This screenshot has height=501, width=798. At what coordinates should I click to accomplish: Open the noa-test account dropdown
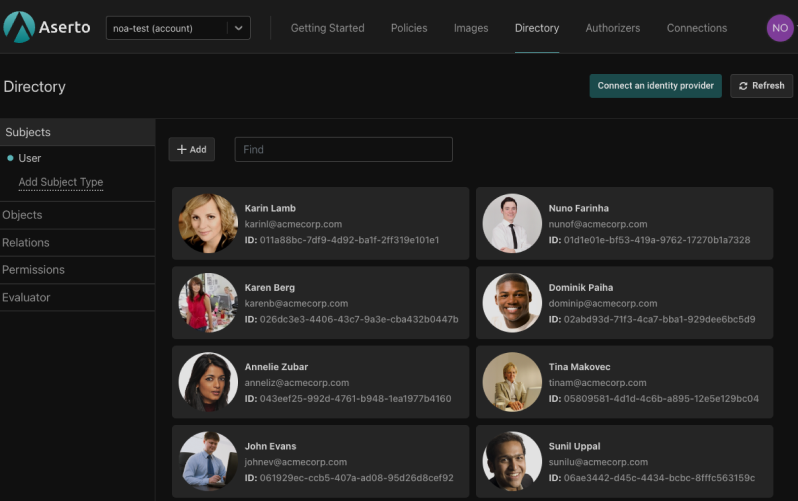[x=178, y=28]
